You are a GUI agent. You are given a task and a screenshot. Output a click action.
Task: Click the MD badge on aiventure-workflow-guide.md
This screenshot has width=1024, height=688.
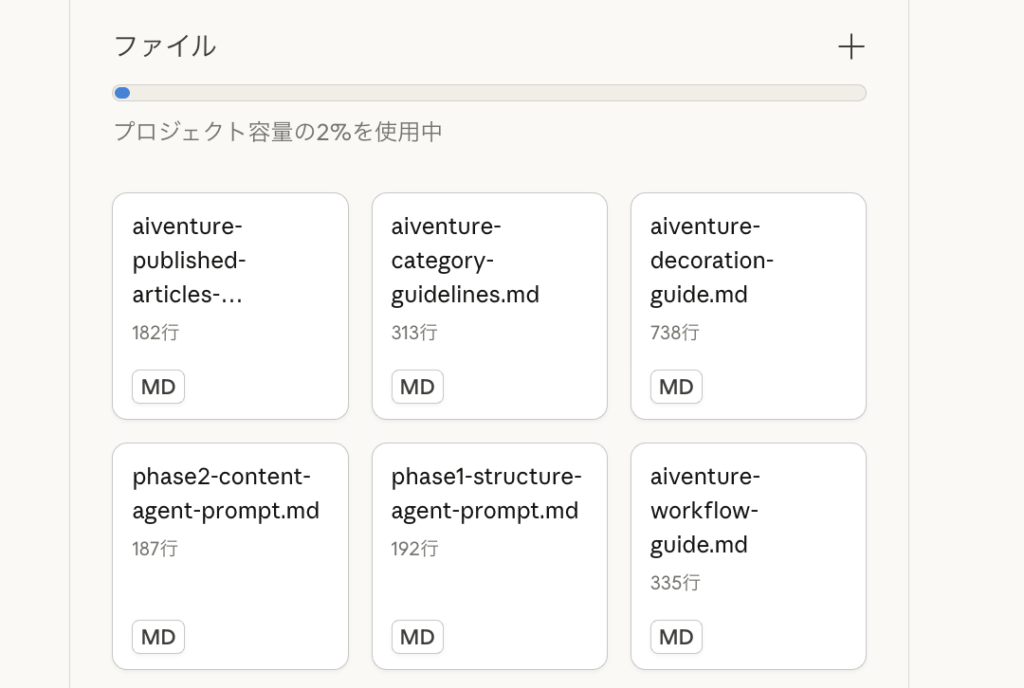676,636
